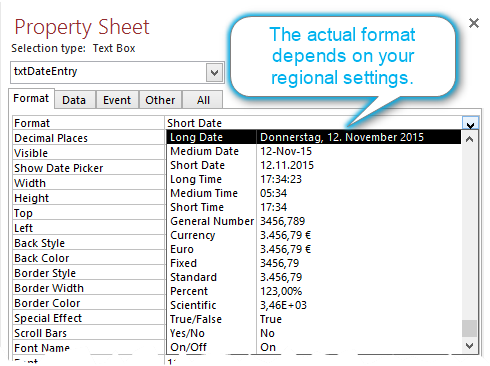Click the Top property label

pos(23,213)
